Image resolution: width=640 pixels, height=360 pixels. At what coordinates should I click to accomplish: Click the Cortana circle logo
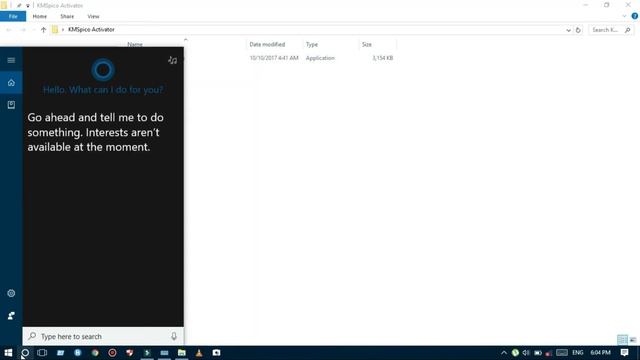click(x=103, y=70)
